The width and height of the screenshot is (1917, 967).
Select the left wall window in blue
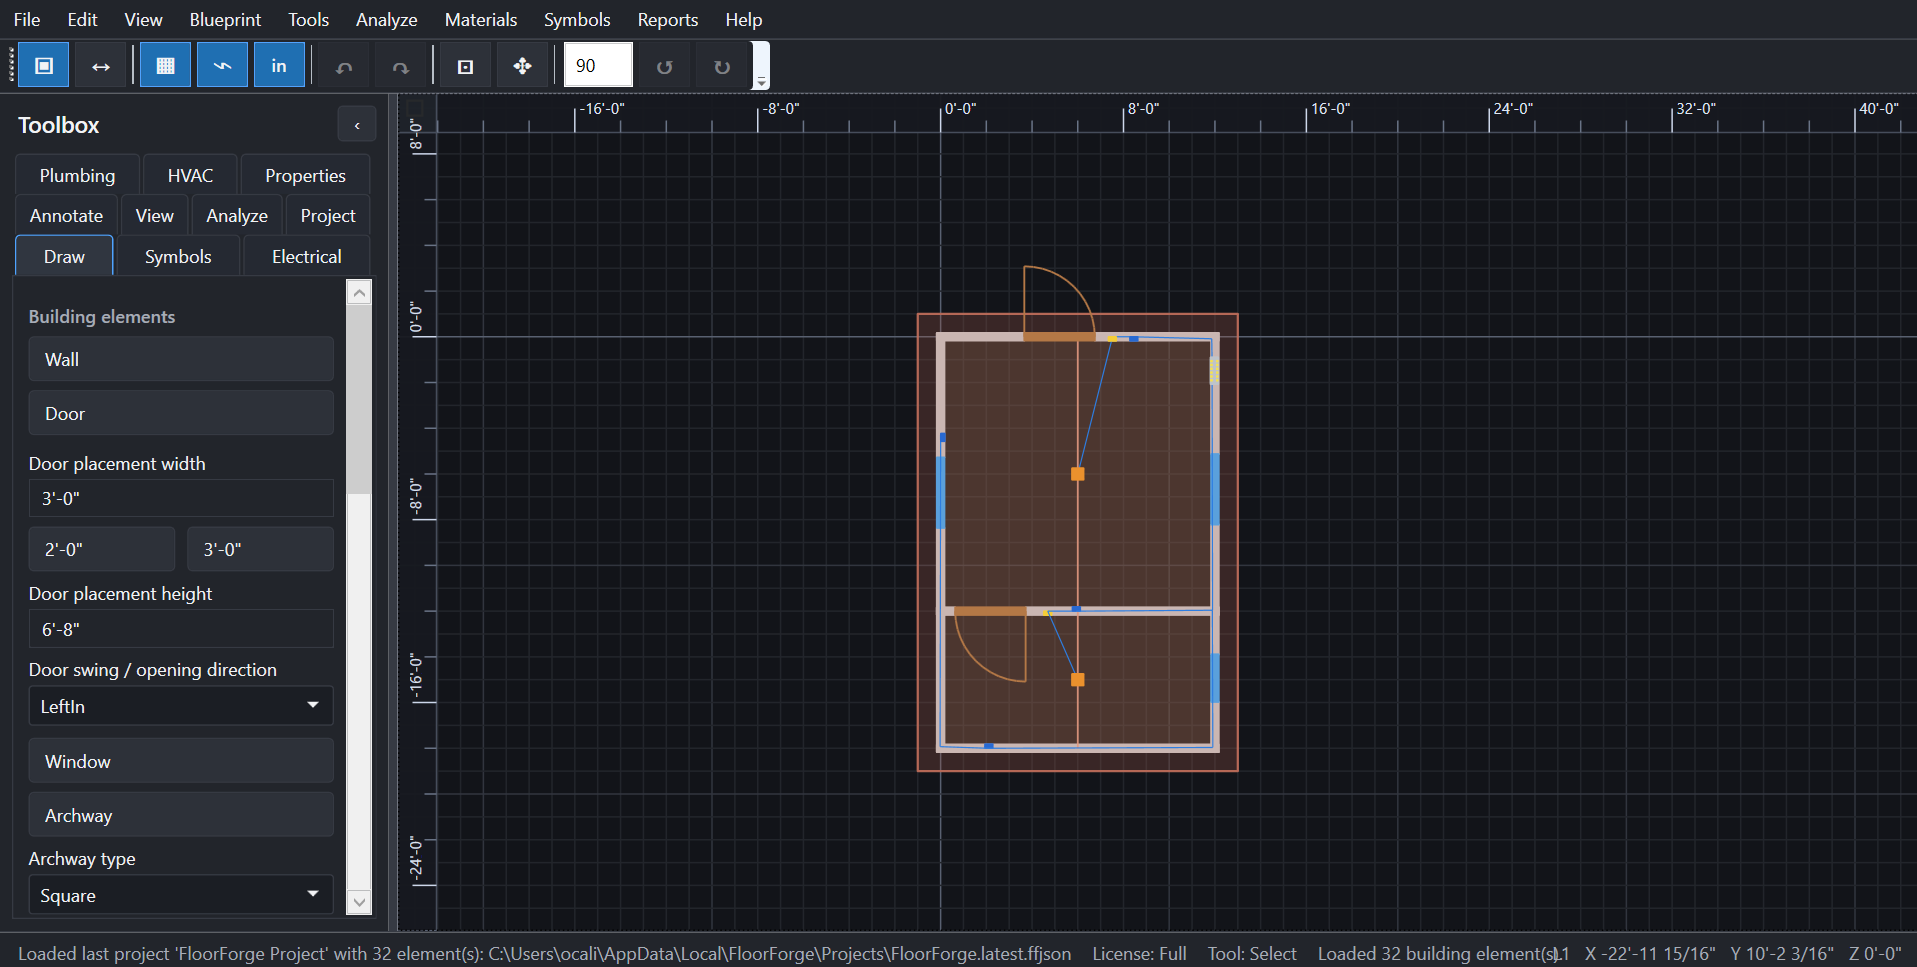tap(941, 492)
